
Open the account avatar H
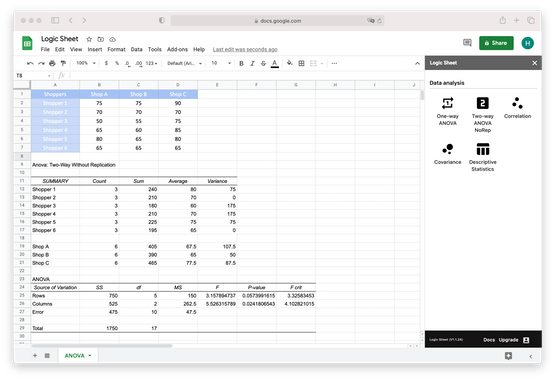click(527, 43)
